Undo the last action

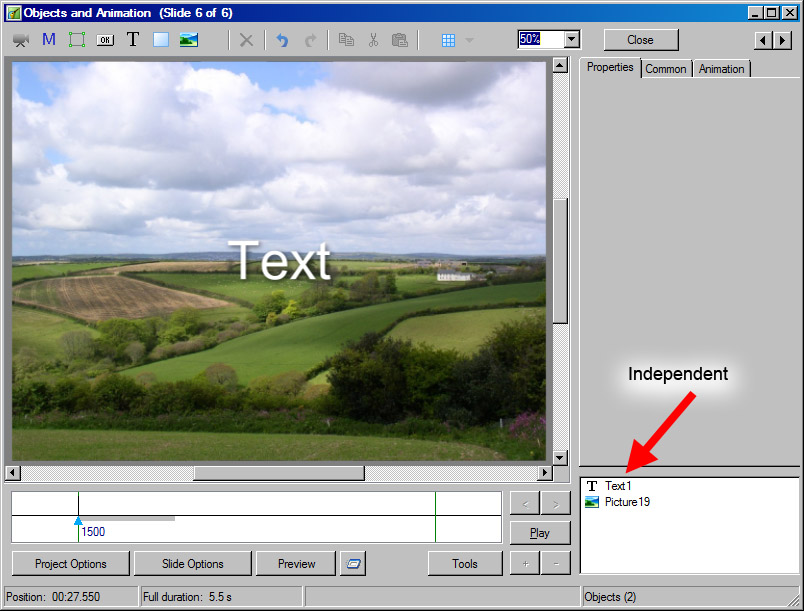pos(282,40)
